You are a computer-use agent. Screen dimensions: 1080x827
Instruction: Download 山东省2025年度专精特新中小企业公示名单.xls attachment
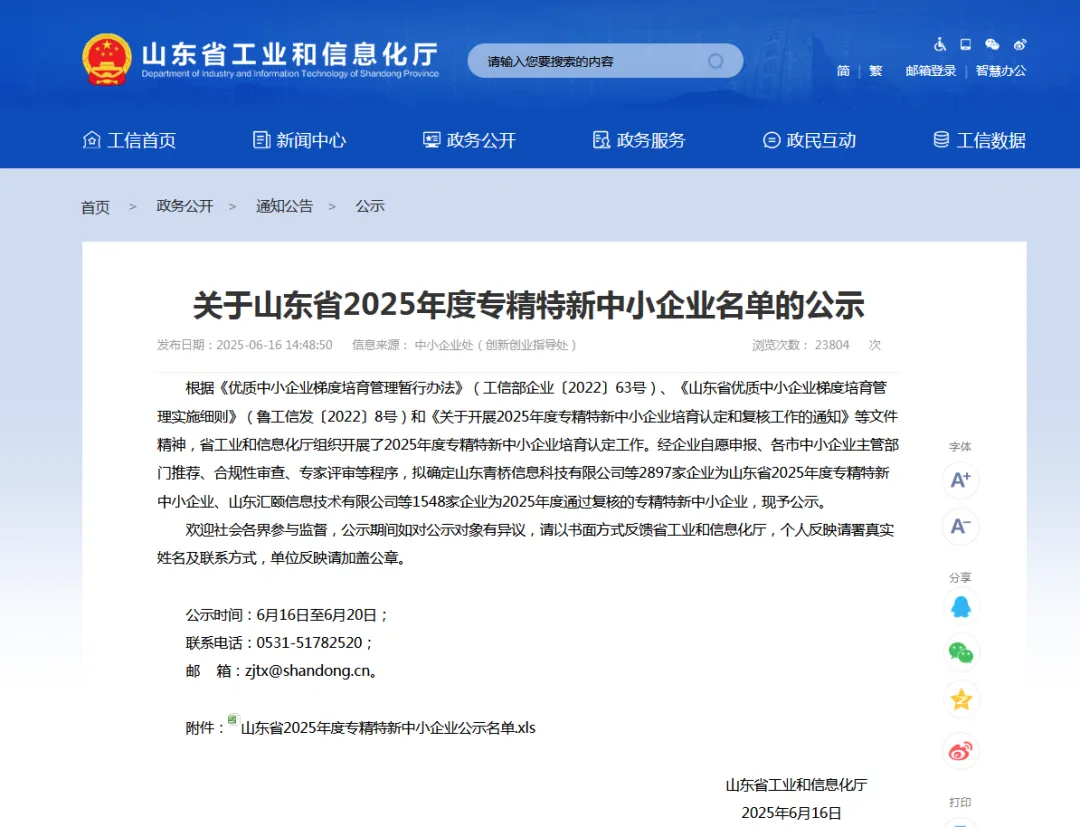tap(388, 728)
